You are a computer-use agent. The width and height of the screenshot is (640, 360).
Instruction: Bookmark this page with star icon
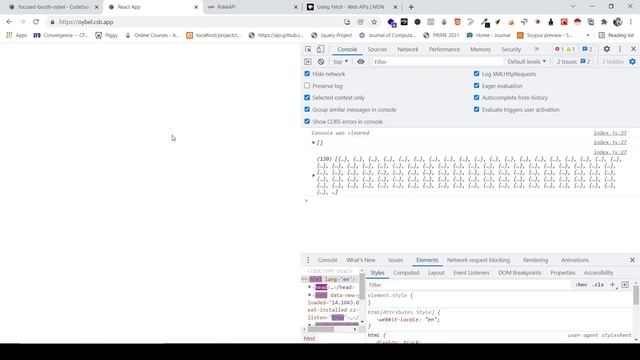[374, 22]
